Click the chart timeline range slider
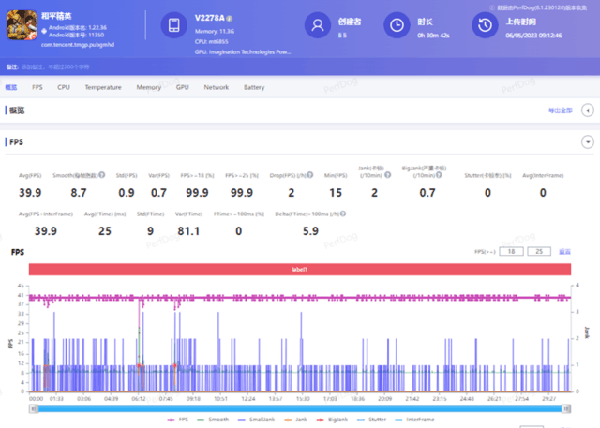This screenshot has width=600, height=428. 300,407
